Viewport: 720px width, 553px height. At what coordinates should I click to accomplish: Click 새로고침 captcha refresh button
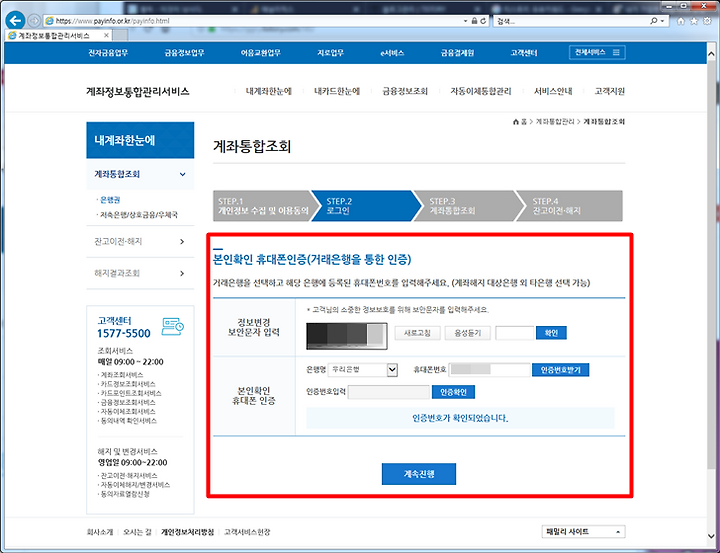click(417, 333)
